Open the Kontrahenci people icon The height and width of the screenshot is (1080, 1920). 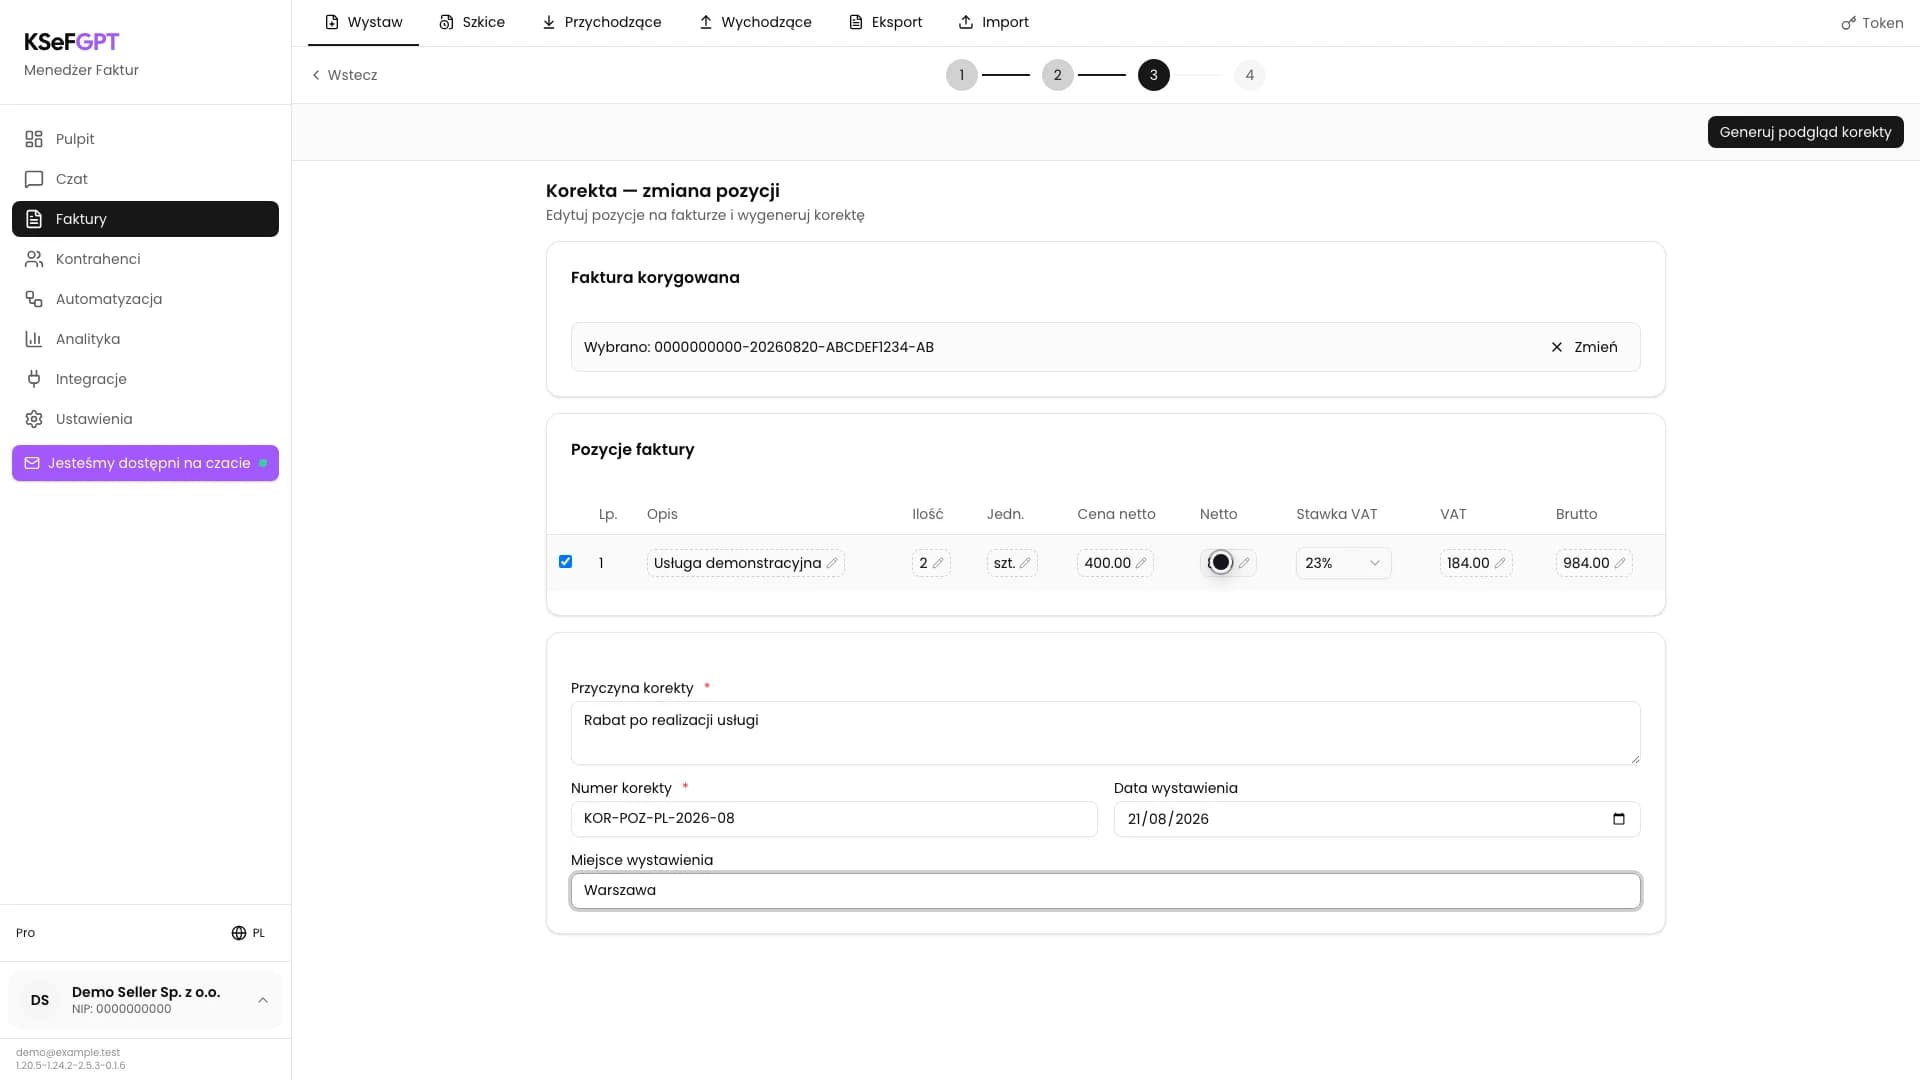point(34,259)
